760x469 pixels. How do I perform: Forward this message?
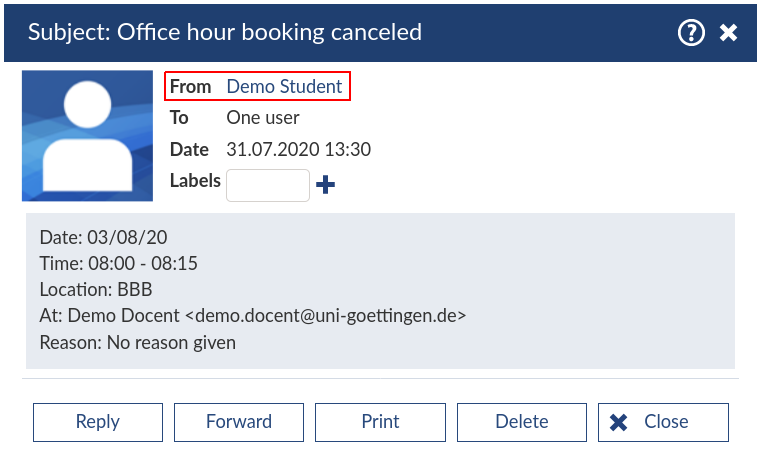tap(238, 422)
